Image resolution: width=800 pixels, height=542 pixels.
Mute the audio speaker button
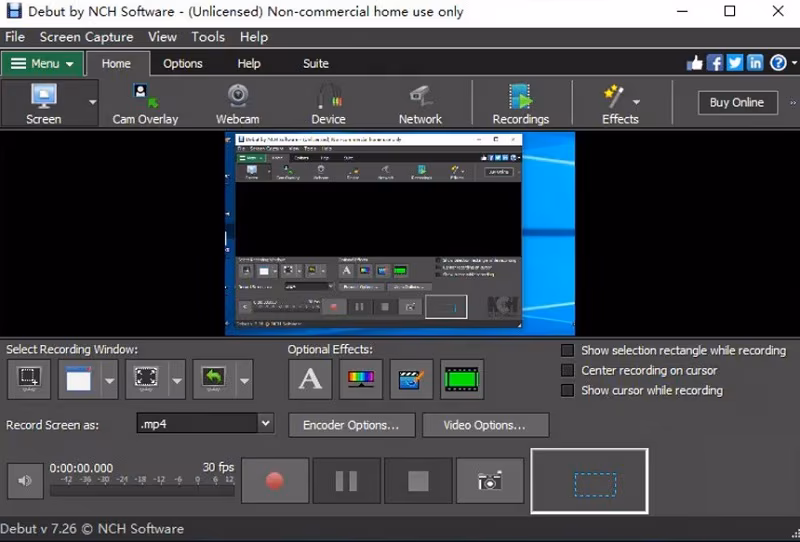pyautogui.click(x=25, y=481)
